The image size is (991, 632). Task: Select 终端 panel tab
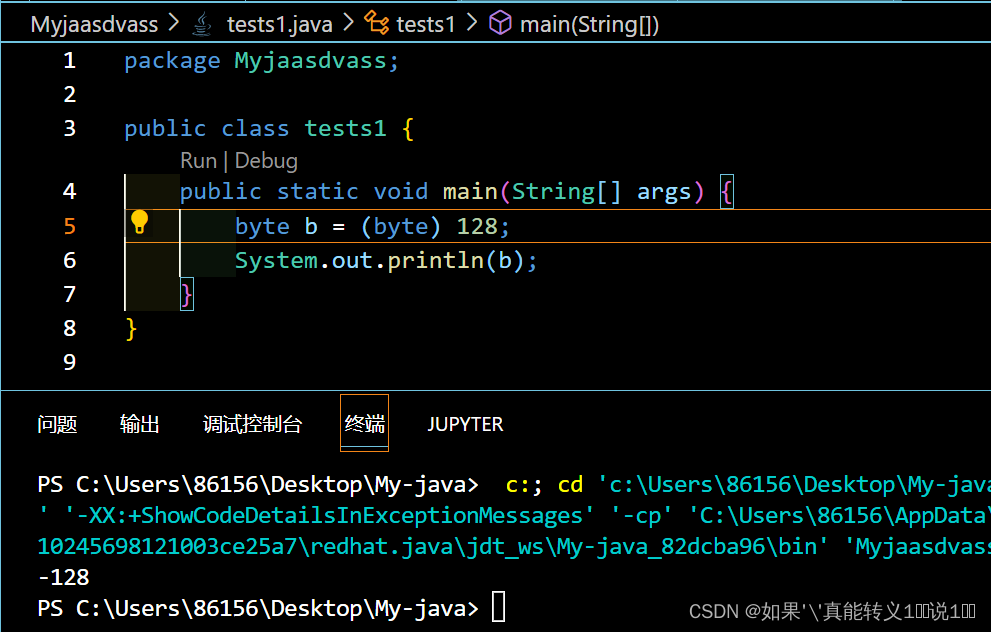pos(364,423)
